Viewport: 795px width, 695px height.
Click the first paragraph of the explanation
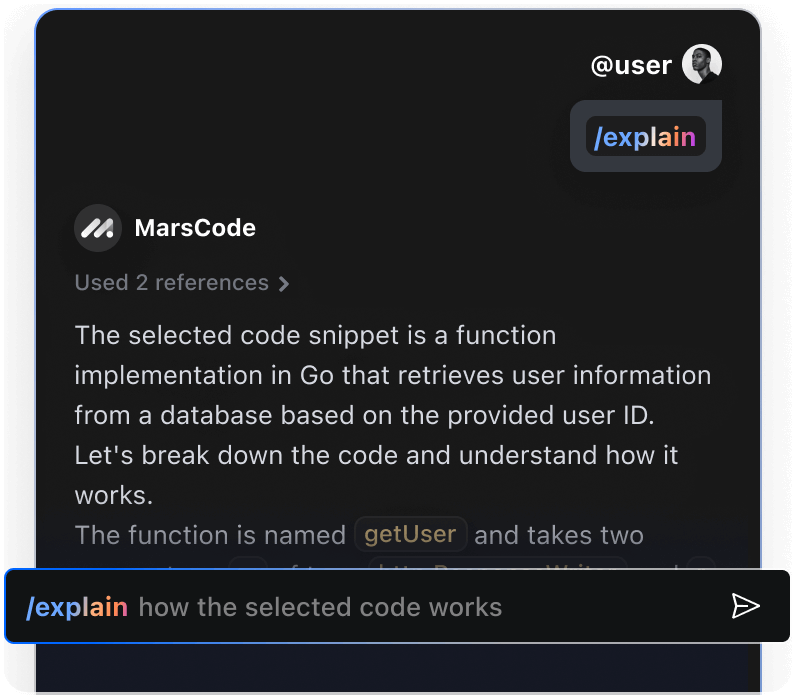[393, 415]
